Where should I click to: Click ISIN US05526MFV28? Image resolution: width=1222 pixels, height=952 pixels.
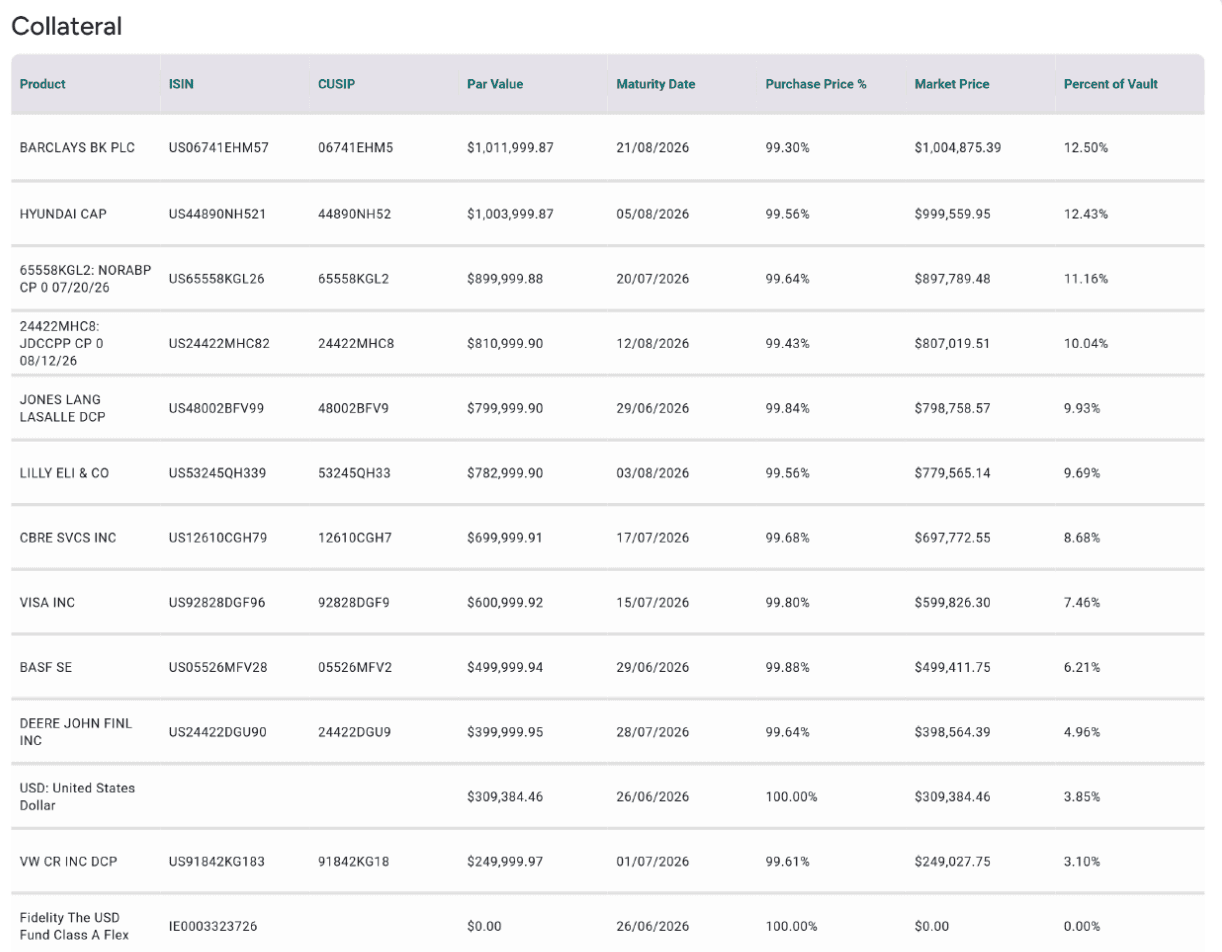pyautogui.click(x=218, y=668)
